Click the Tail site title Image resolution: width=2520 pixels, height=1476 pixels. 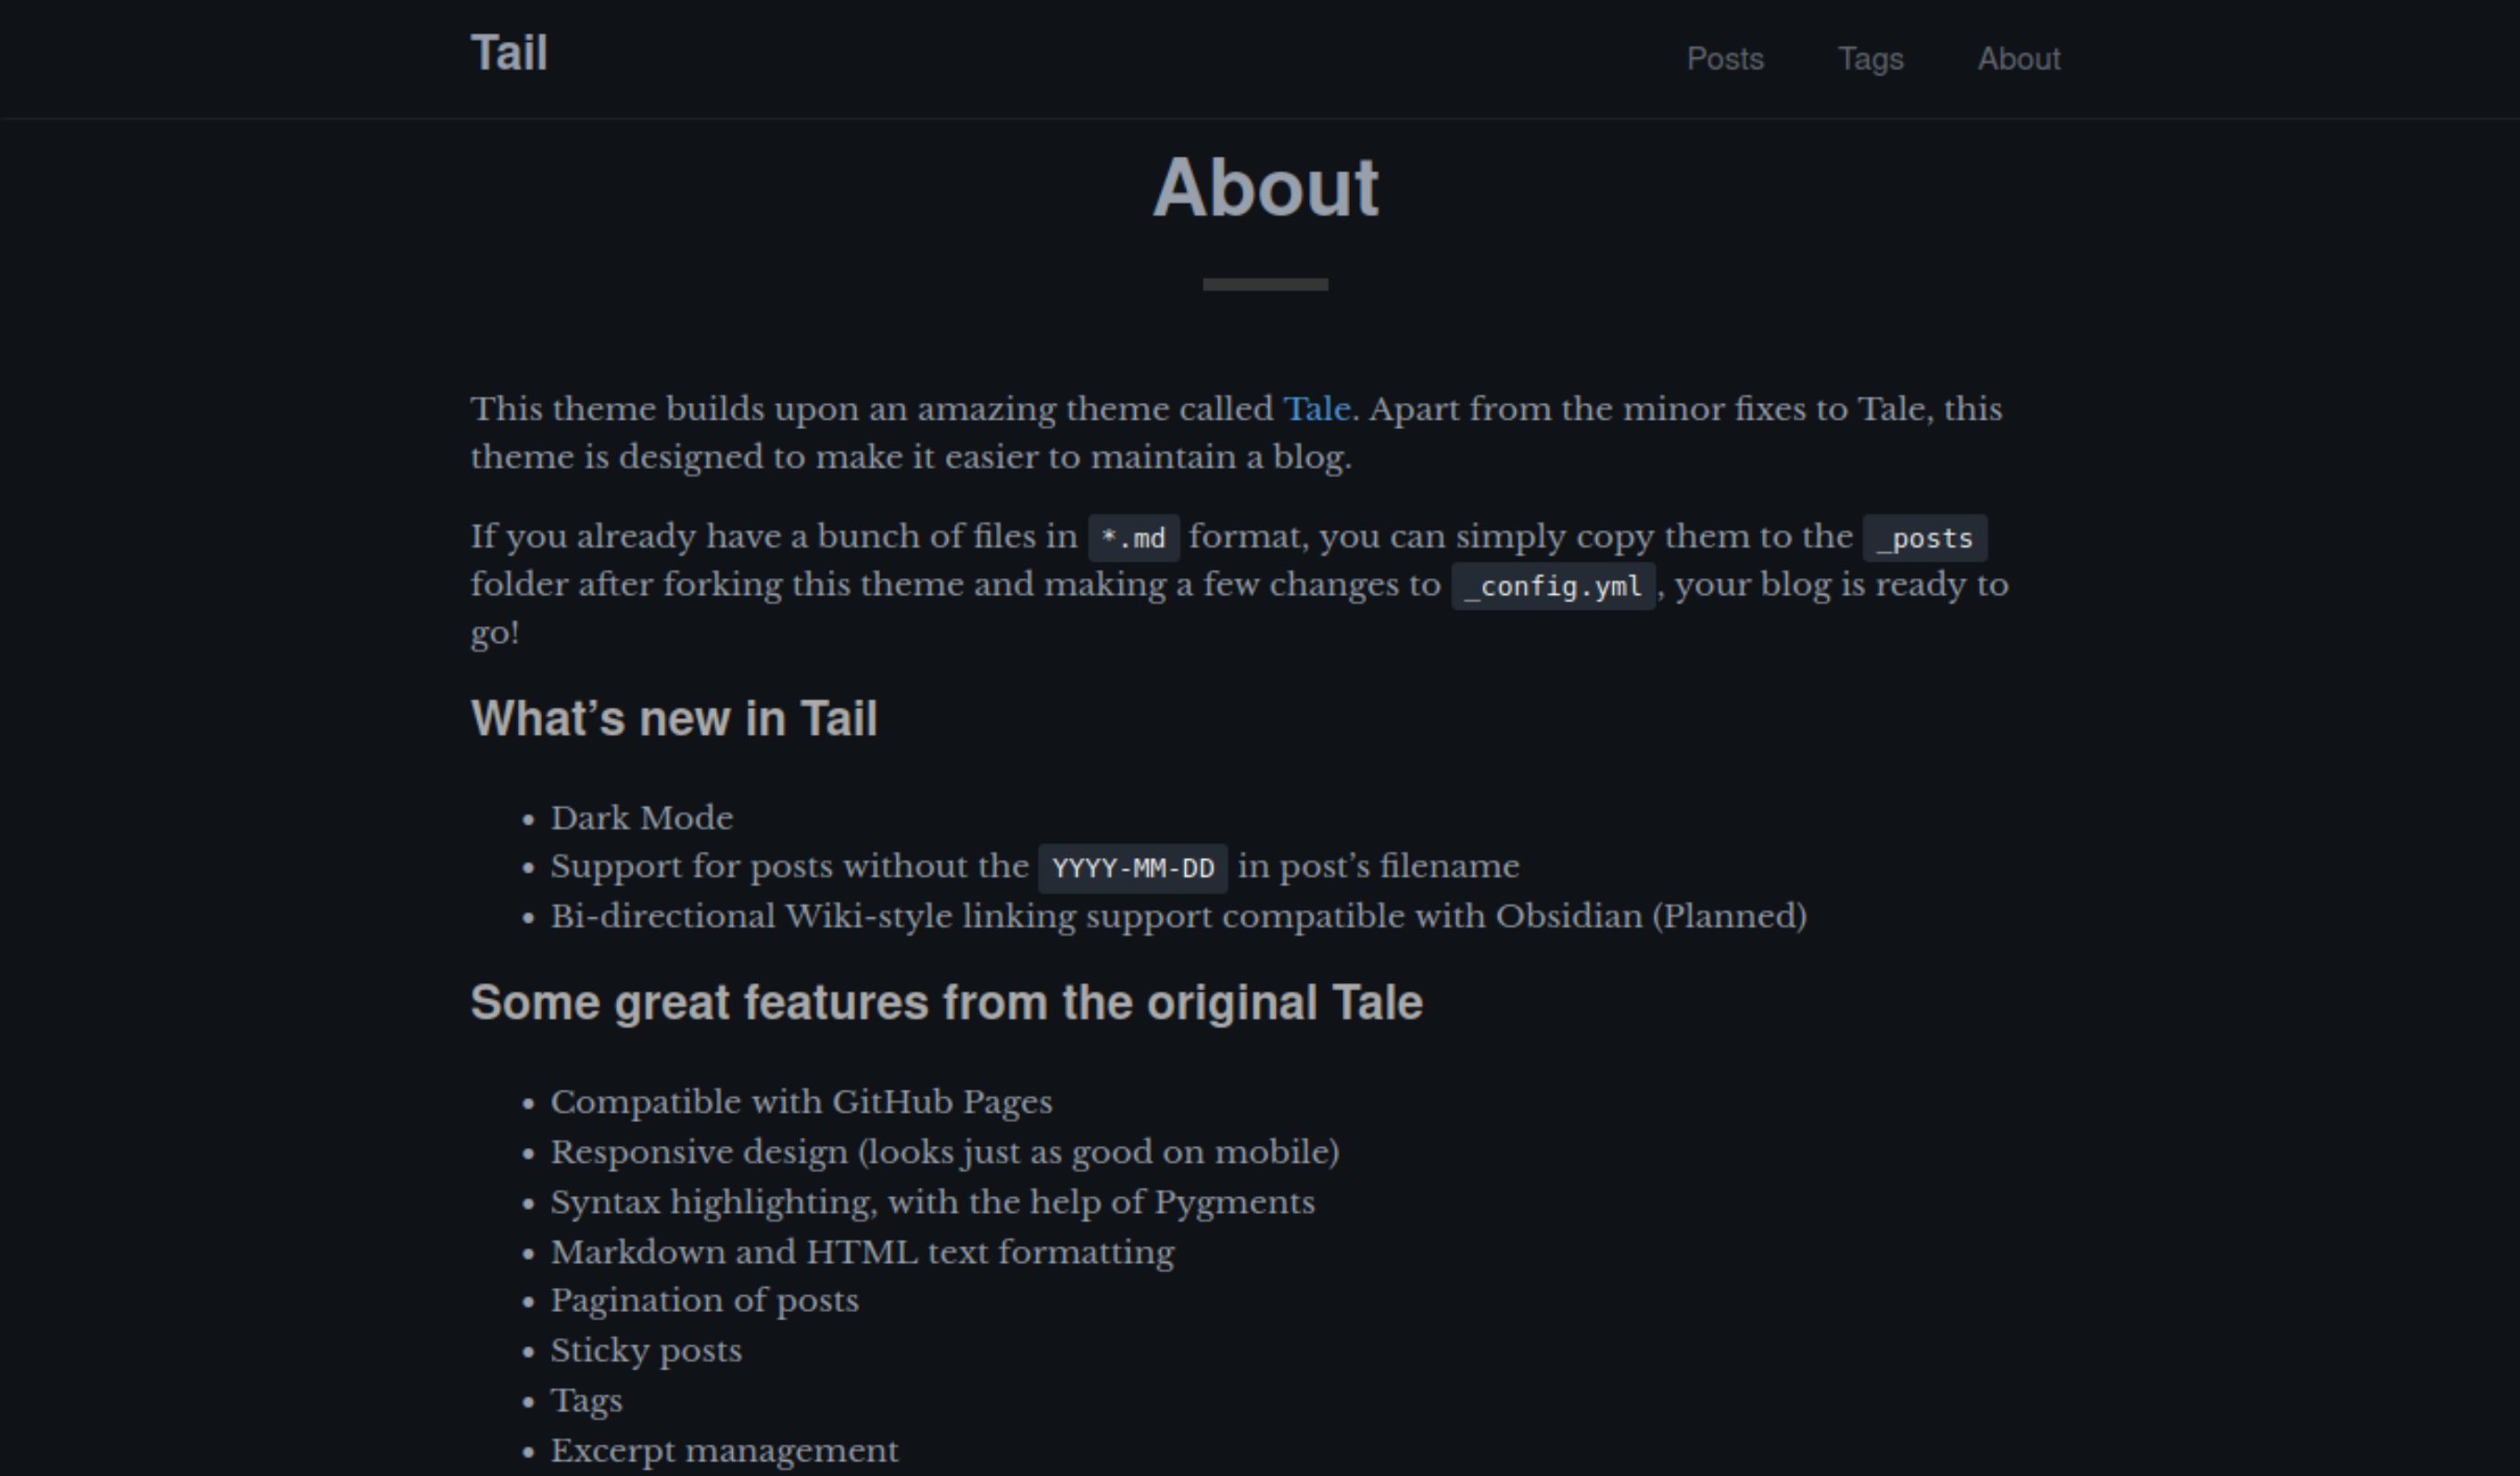[510, 55]
